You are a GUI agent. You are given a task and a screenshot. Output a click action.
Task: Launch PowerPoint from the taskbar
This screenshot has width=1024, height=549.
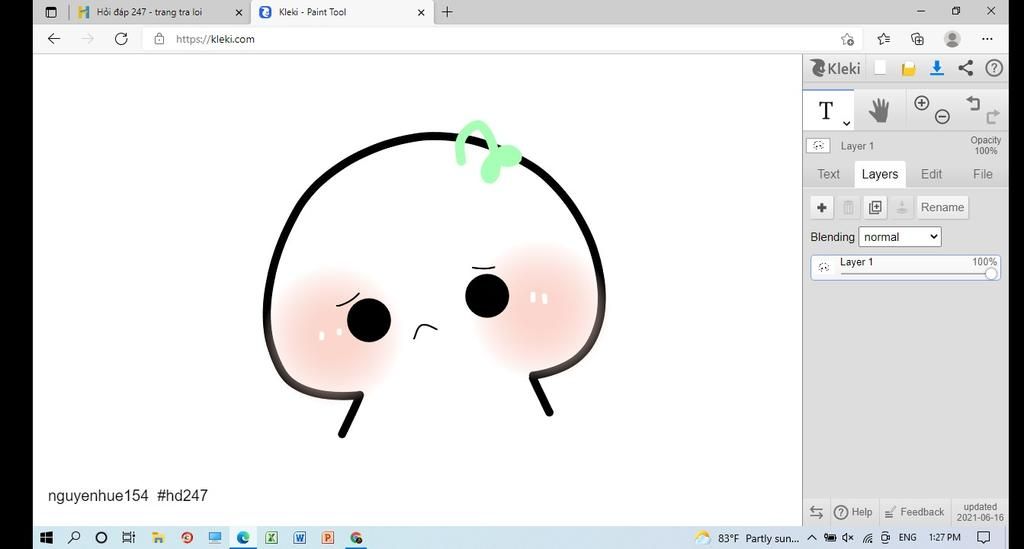(x=328, y=538)
